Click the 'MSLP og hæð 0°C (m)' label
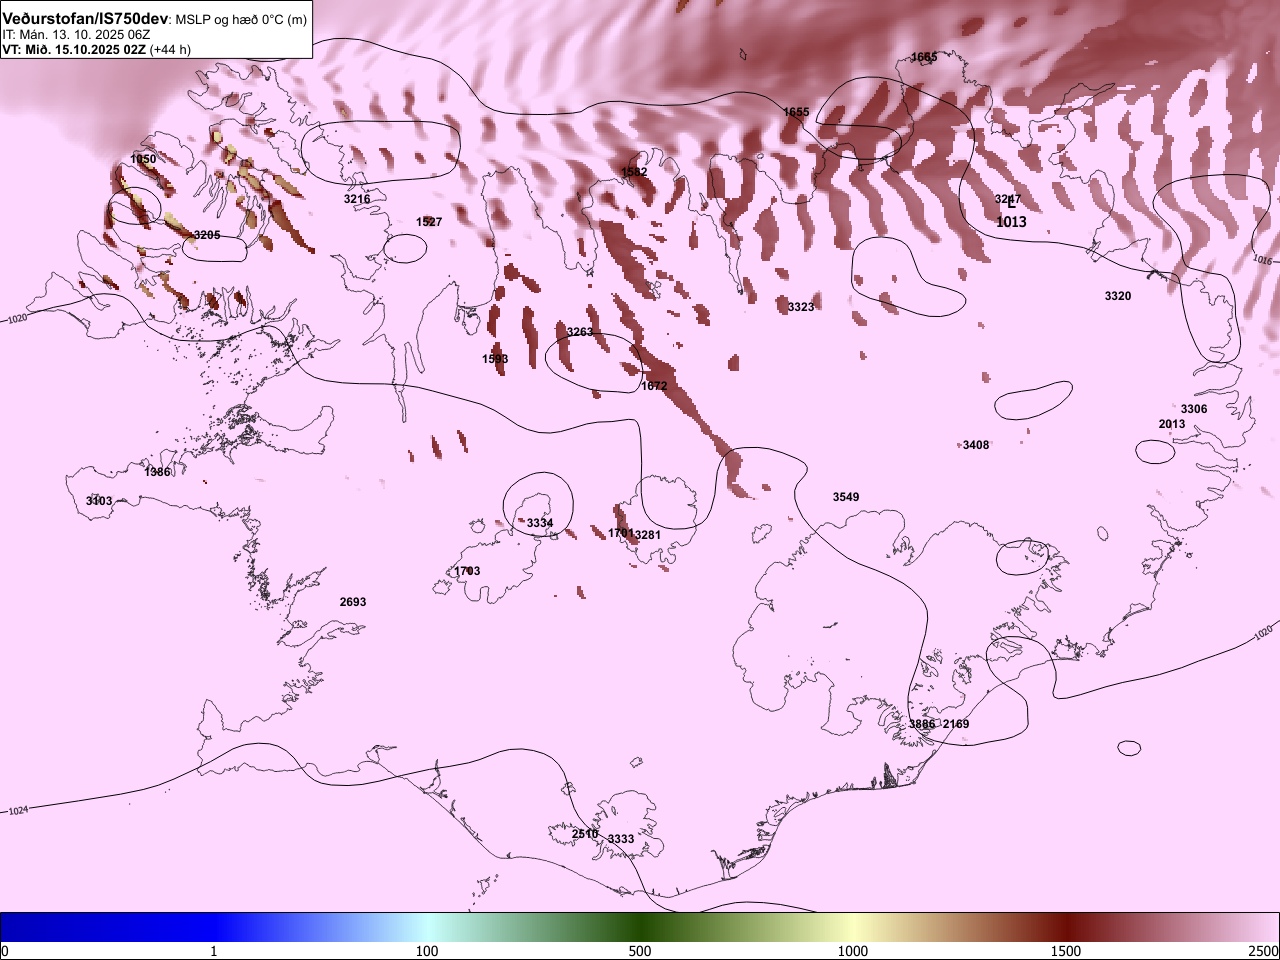The image size is (1280, 960). click(x=241, y=20)
